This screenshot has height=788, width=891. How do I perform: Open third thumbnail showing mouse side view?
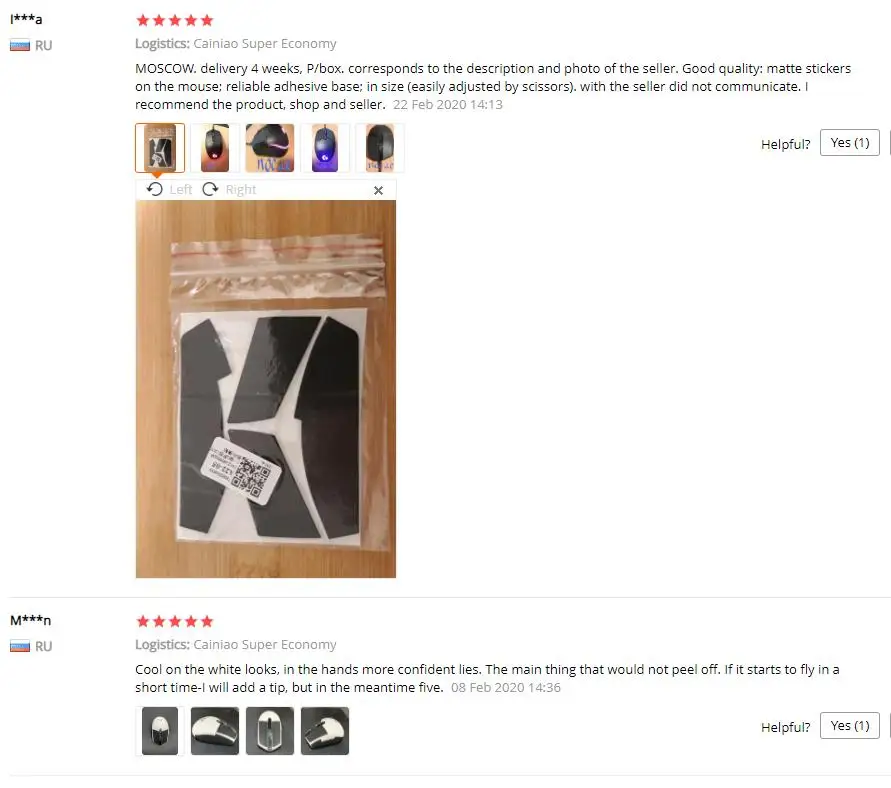pyautogui.click(x=270, y=148)
